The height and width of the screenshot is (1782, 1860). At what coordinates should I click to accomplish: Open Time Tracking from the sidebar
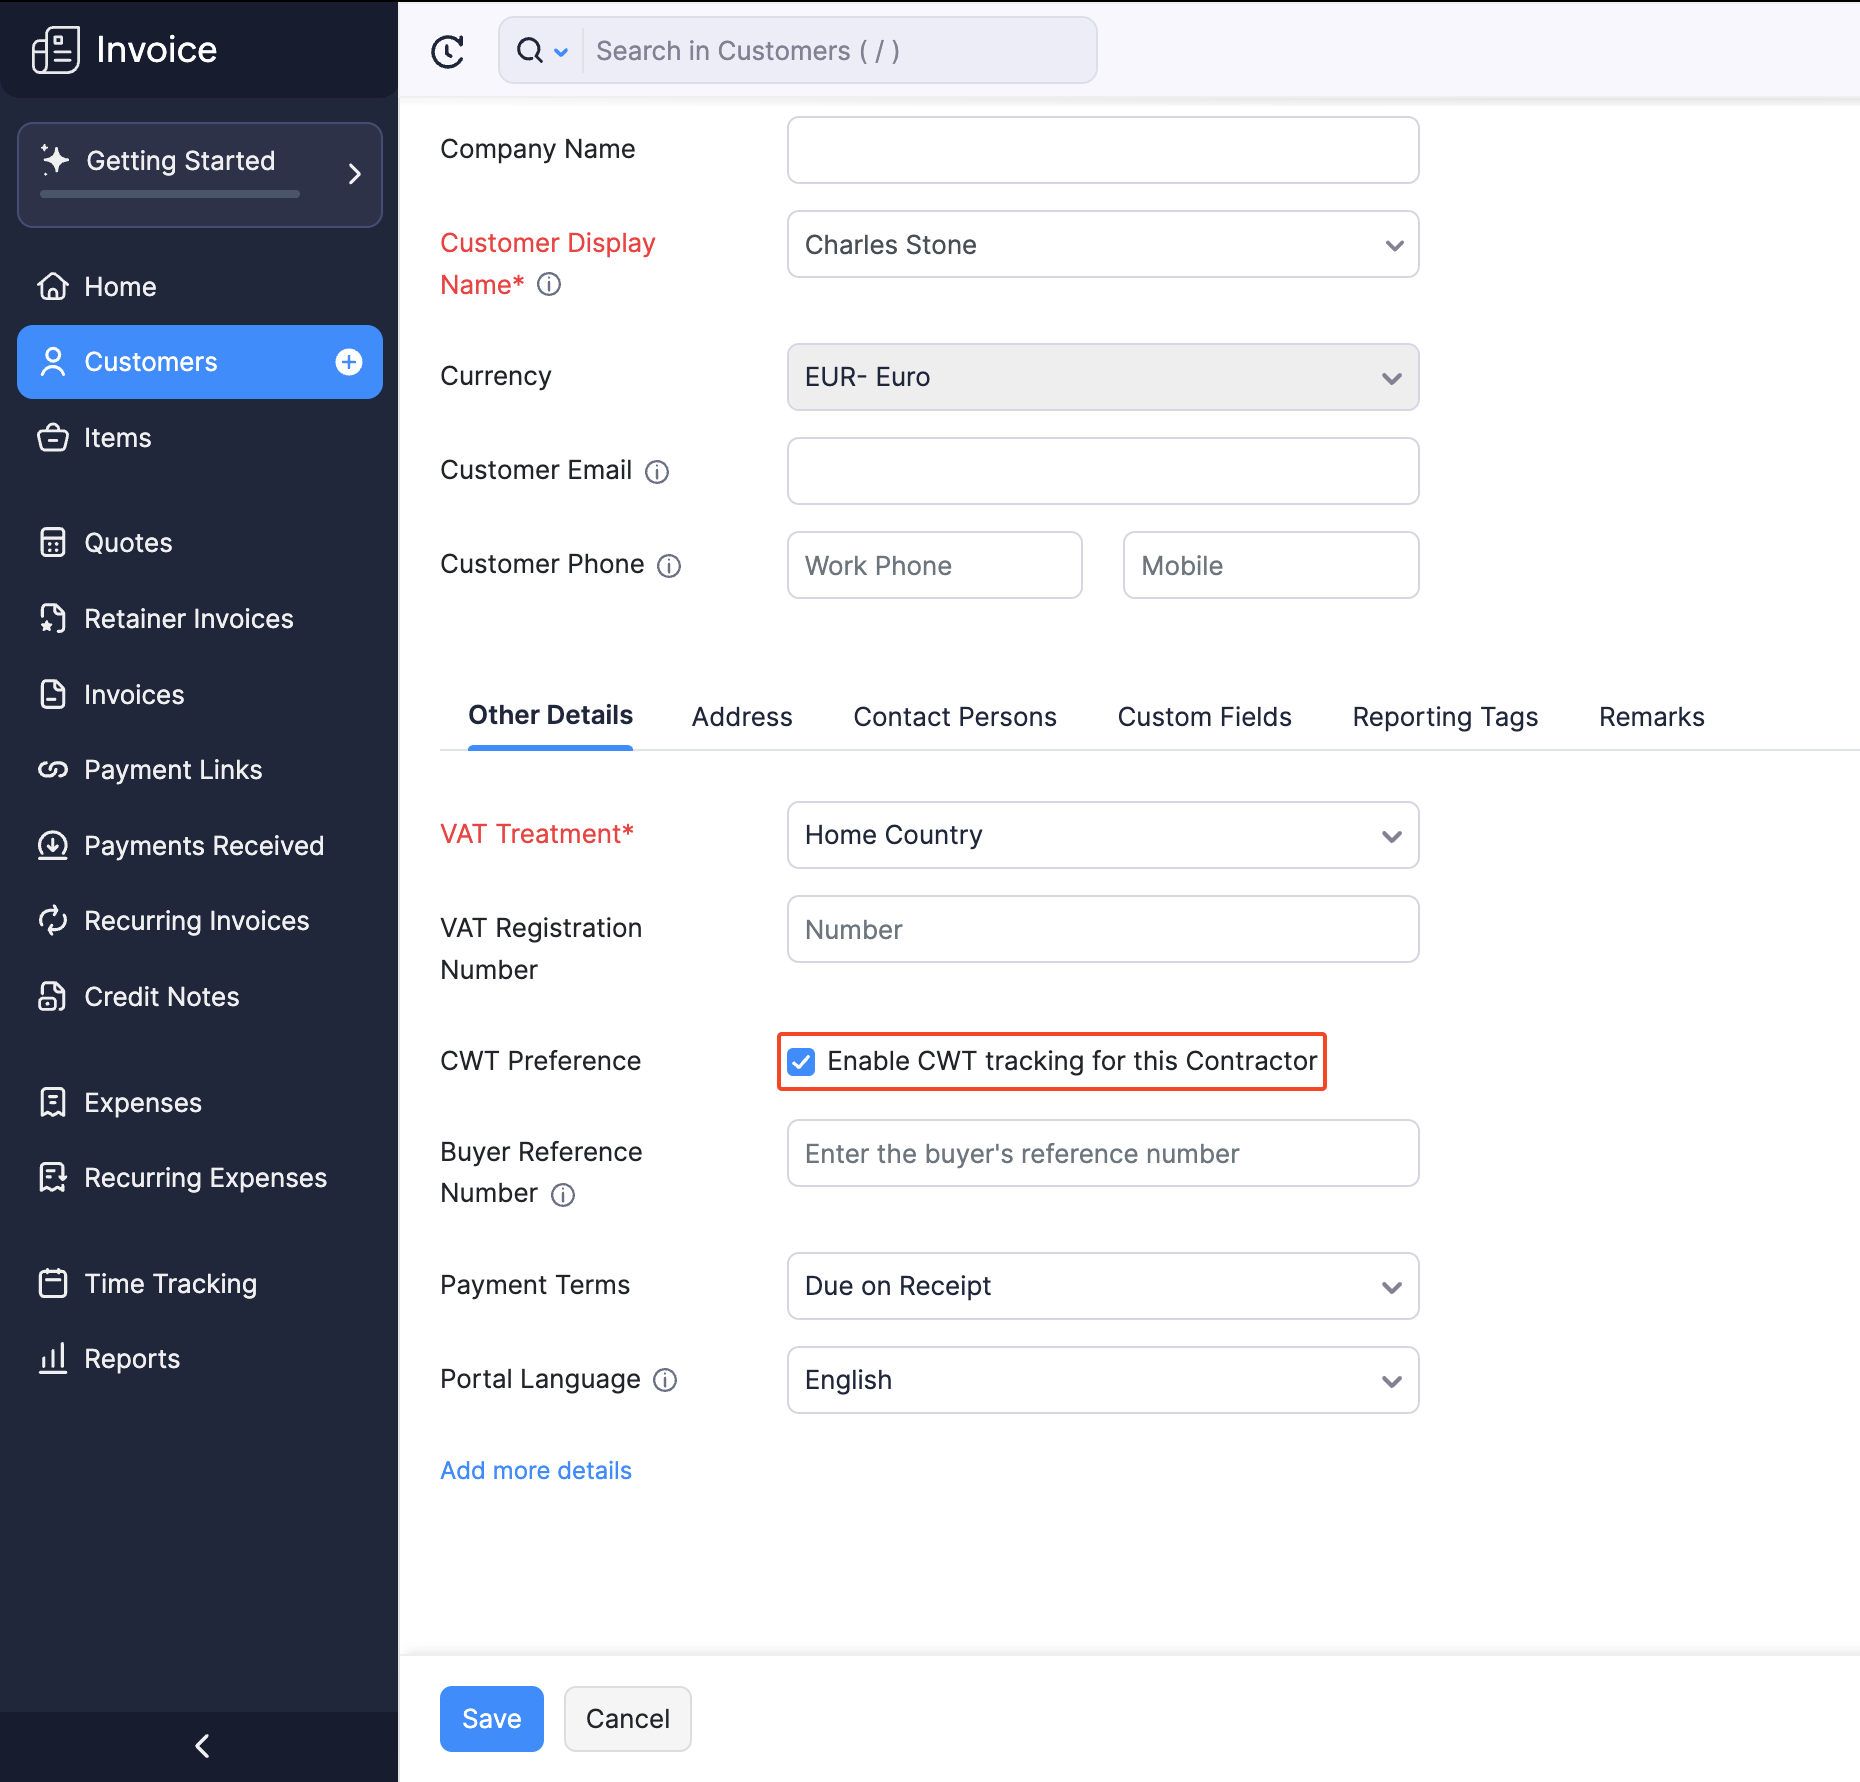pyautogui.click(x=170, y=1283)
